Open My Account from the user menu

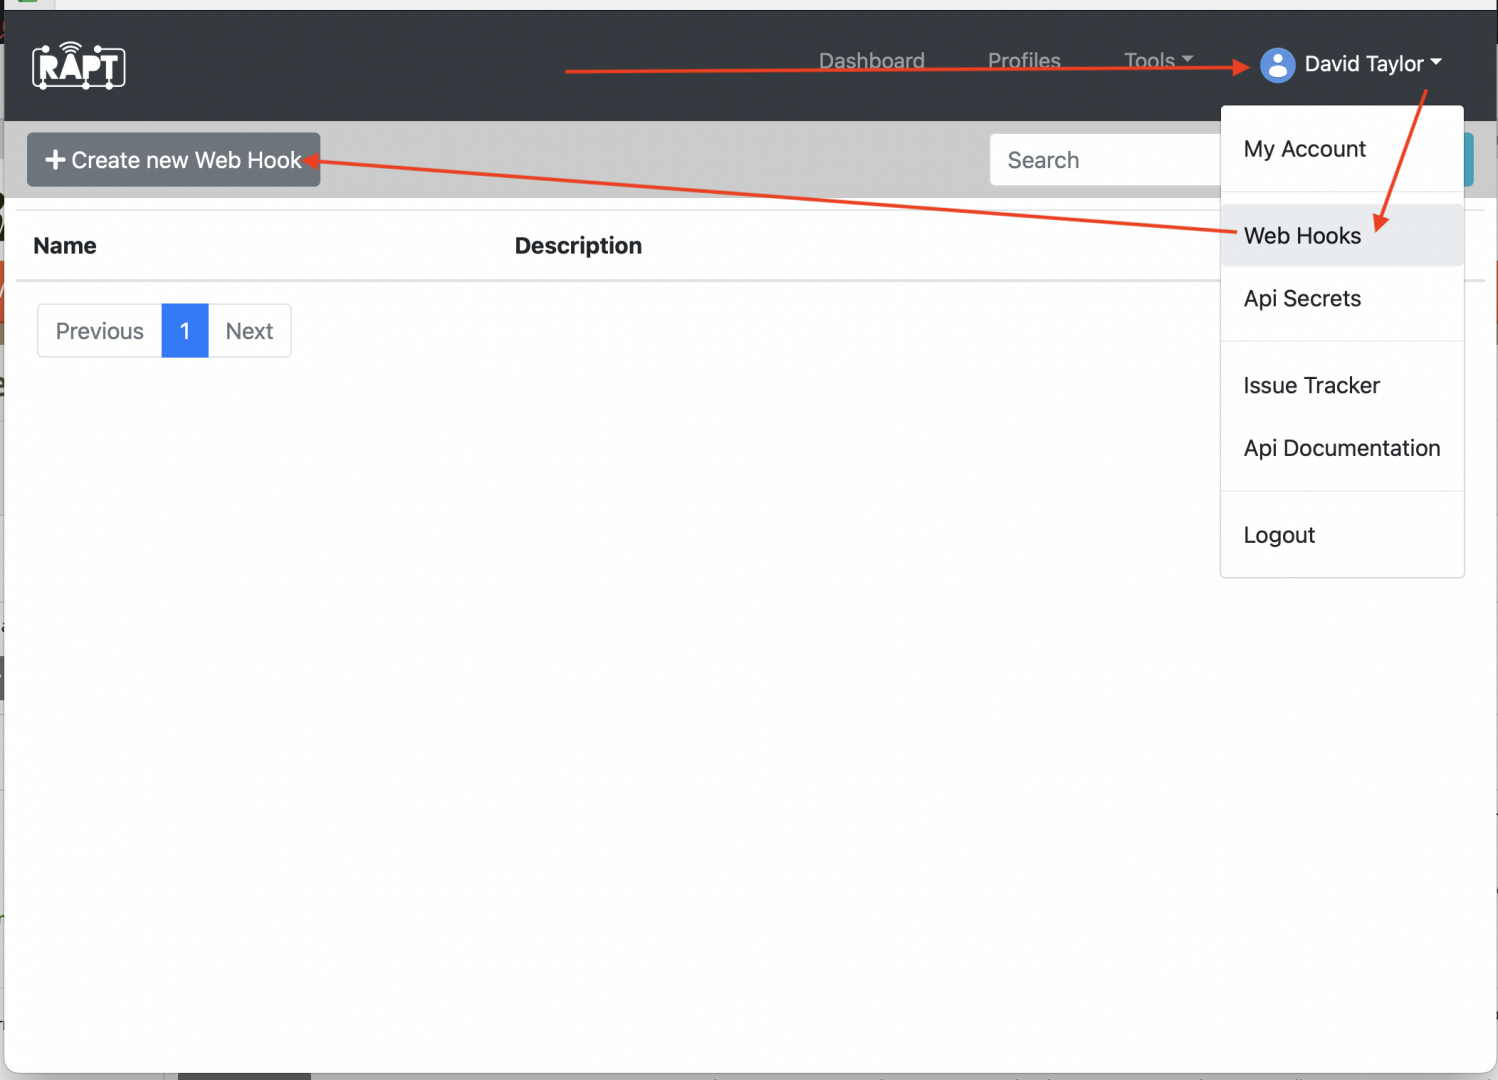(1304, 149)
